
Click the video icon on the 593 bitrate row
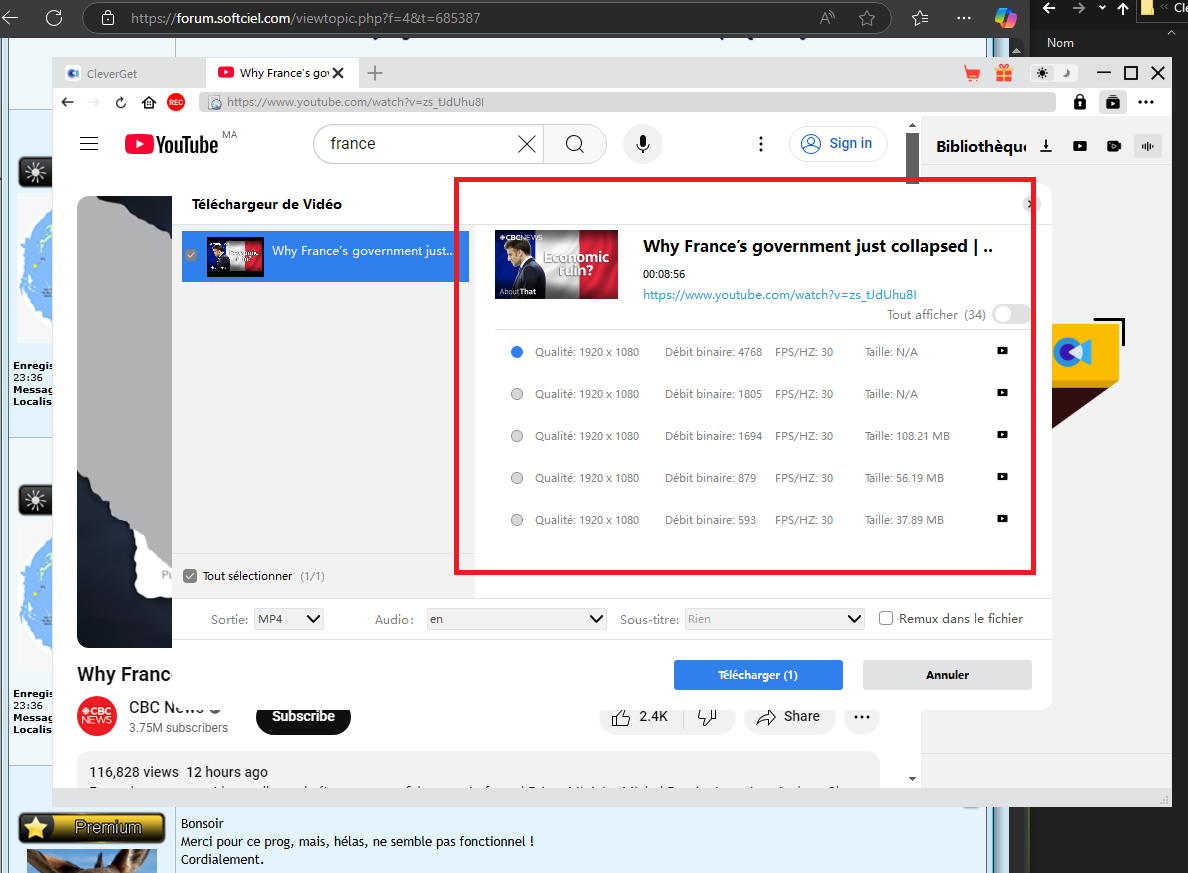[1002, 519]
